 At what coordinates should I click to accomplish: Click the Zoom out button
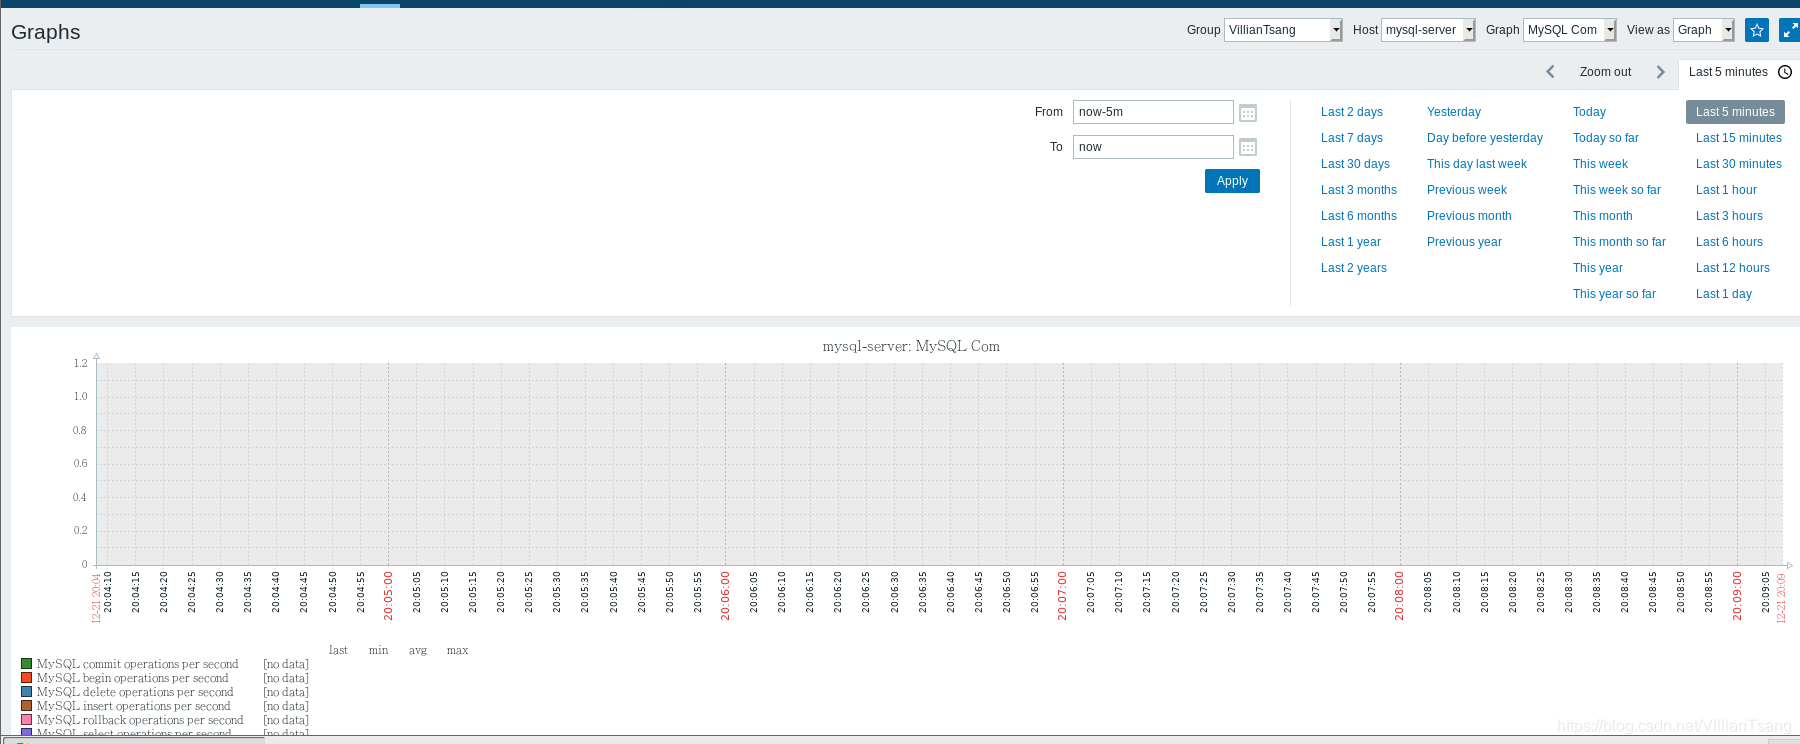coord(1605,72)
